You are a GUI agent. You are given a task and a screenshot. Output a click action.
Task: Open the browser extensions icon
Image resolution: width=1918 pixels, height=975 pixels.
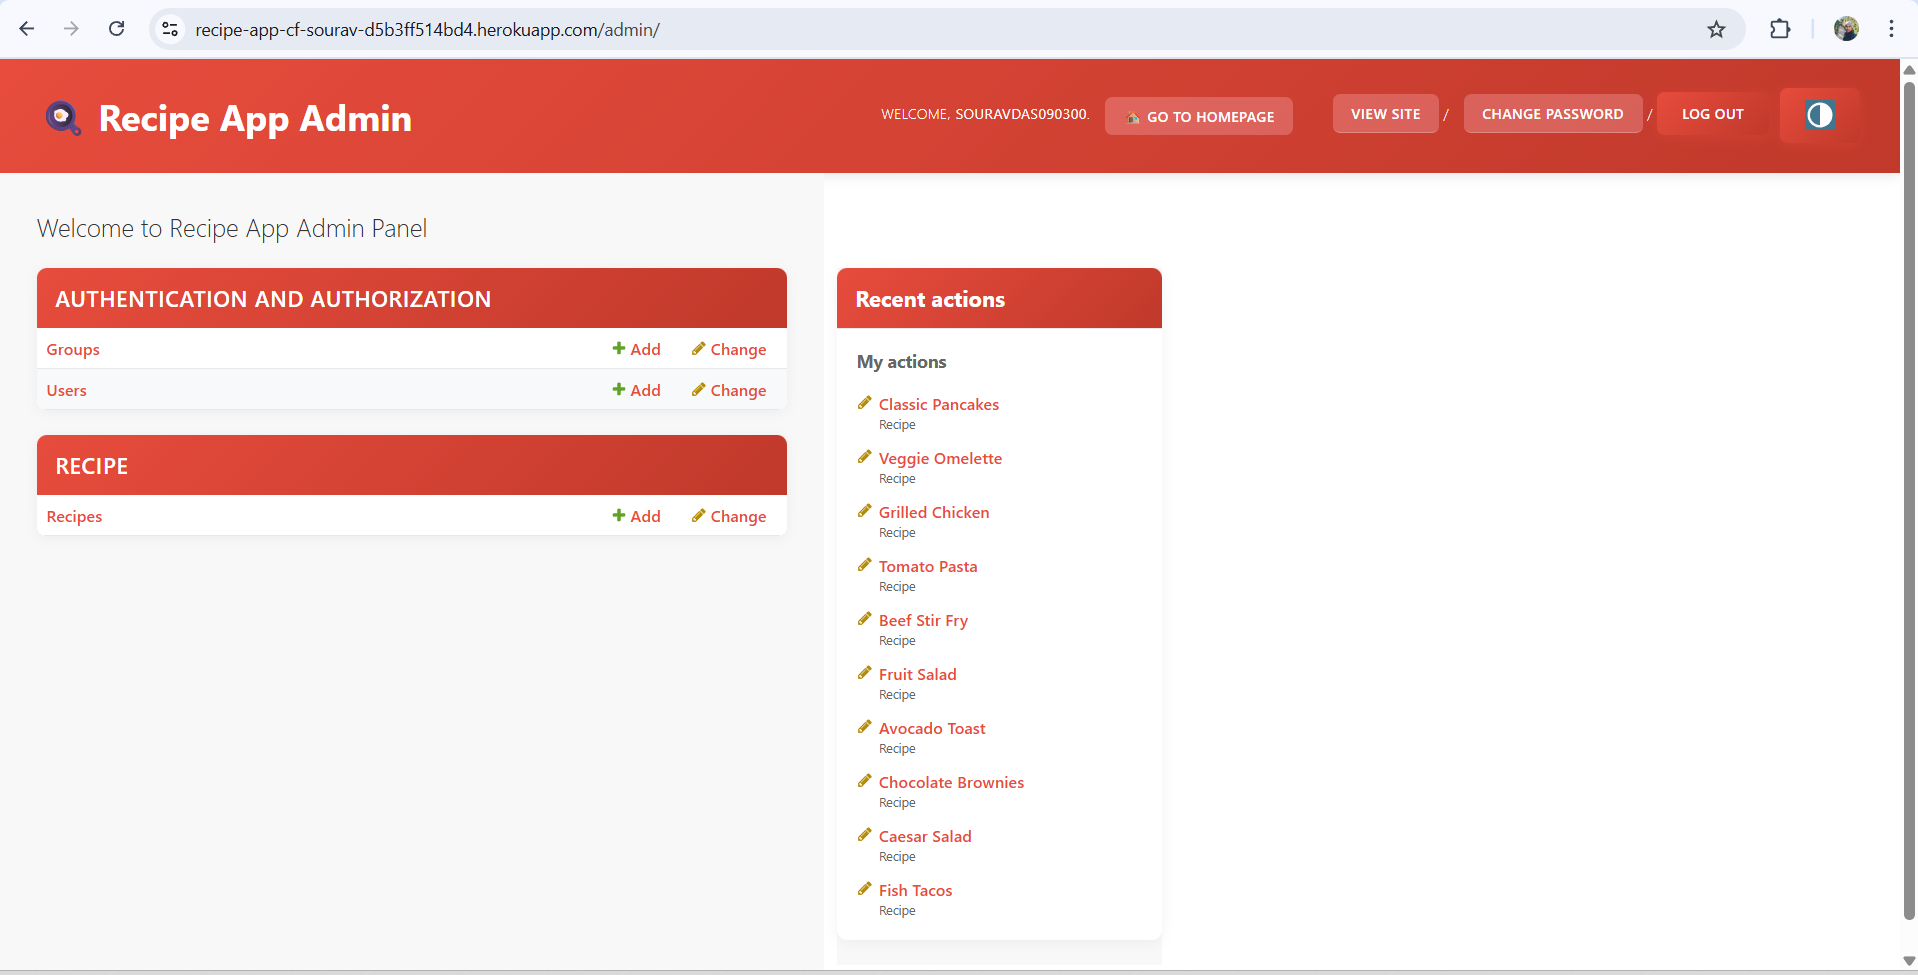[1780, 29]
